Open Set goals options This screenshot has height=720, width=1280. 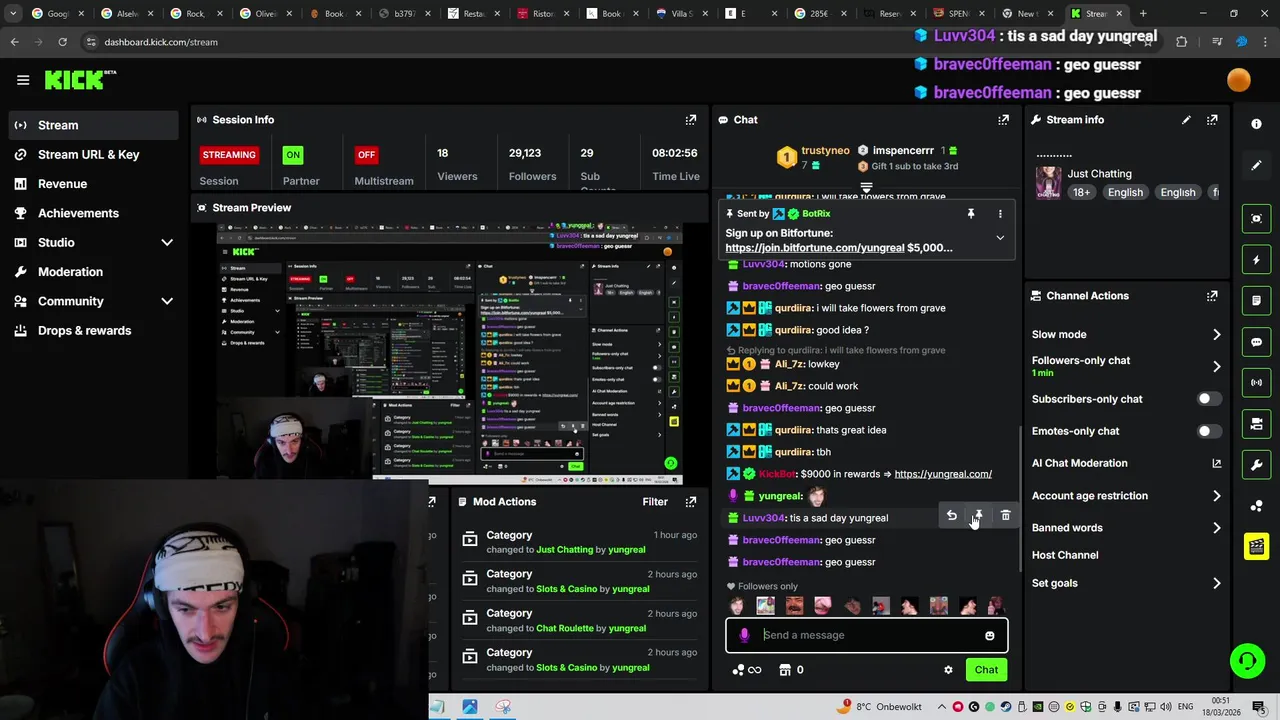click(1126, 583)
